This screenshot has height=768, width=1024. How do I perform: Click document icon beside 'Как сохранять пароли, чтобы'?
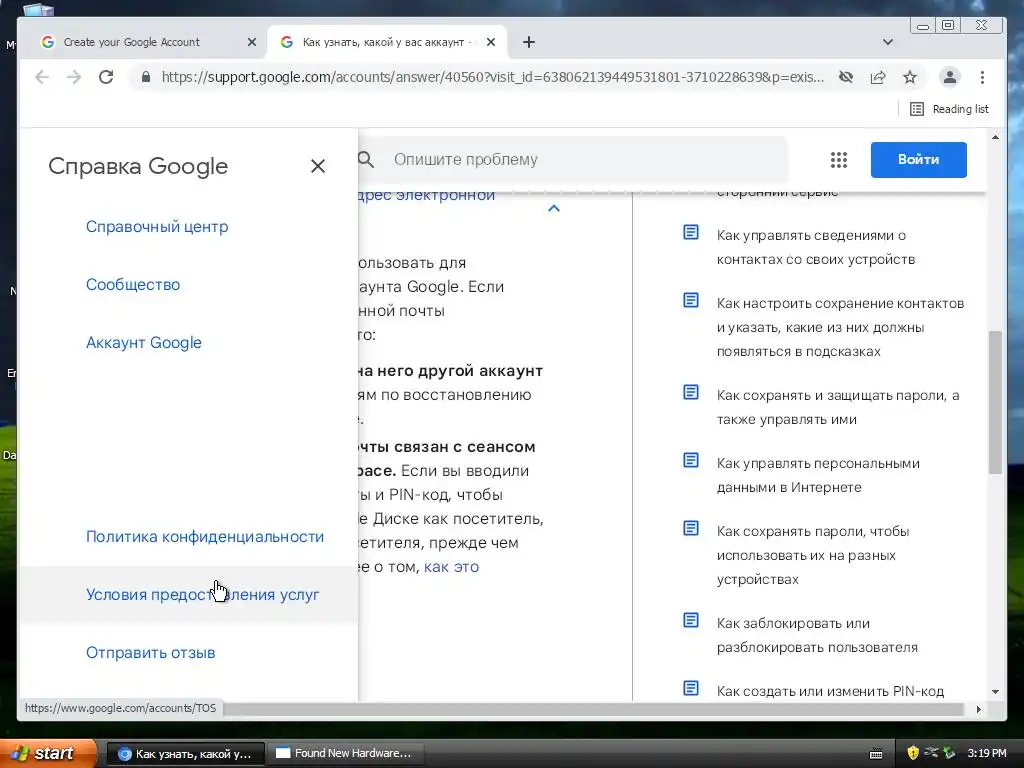tap(691, 528)
